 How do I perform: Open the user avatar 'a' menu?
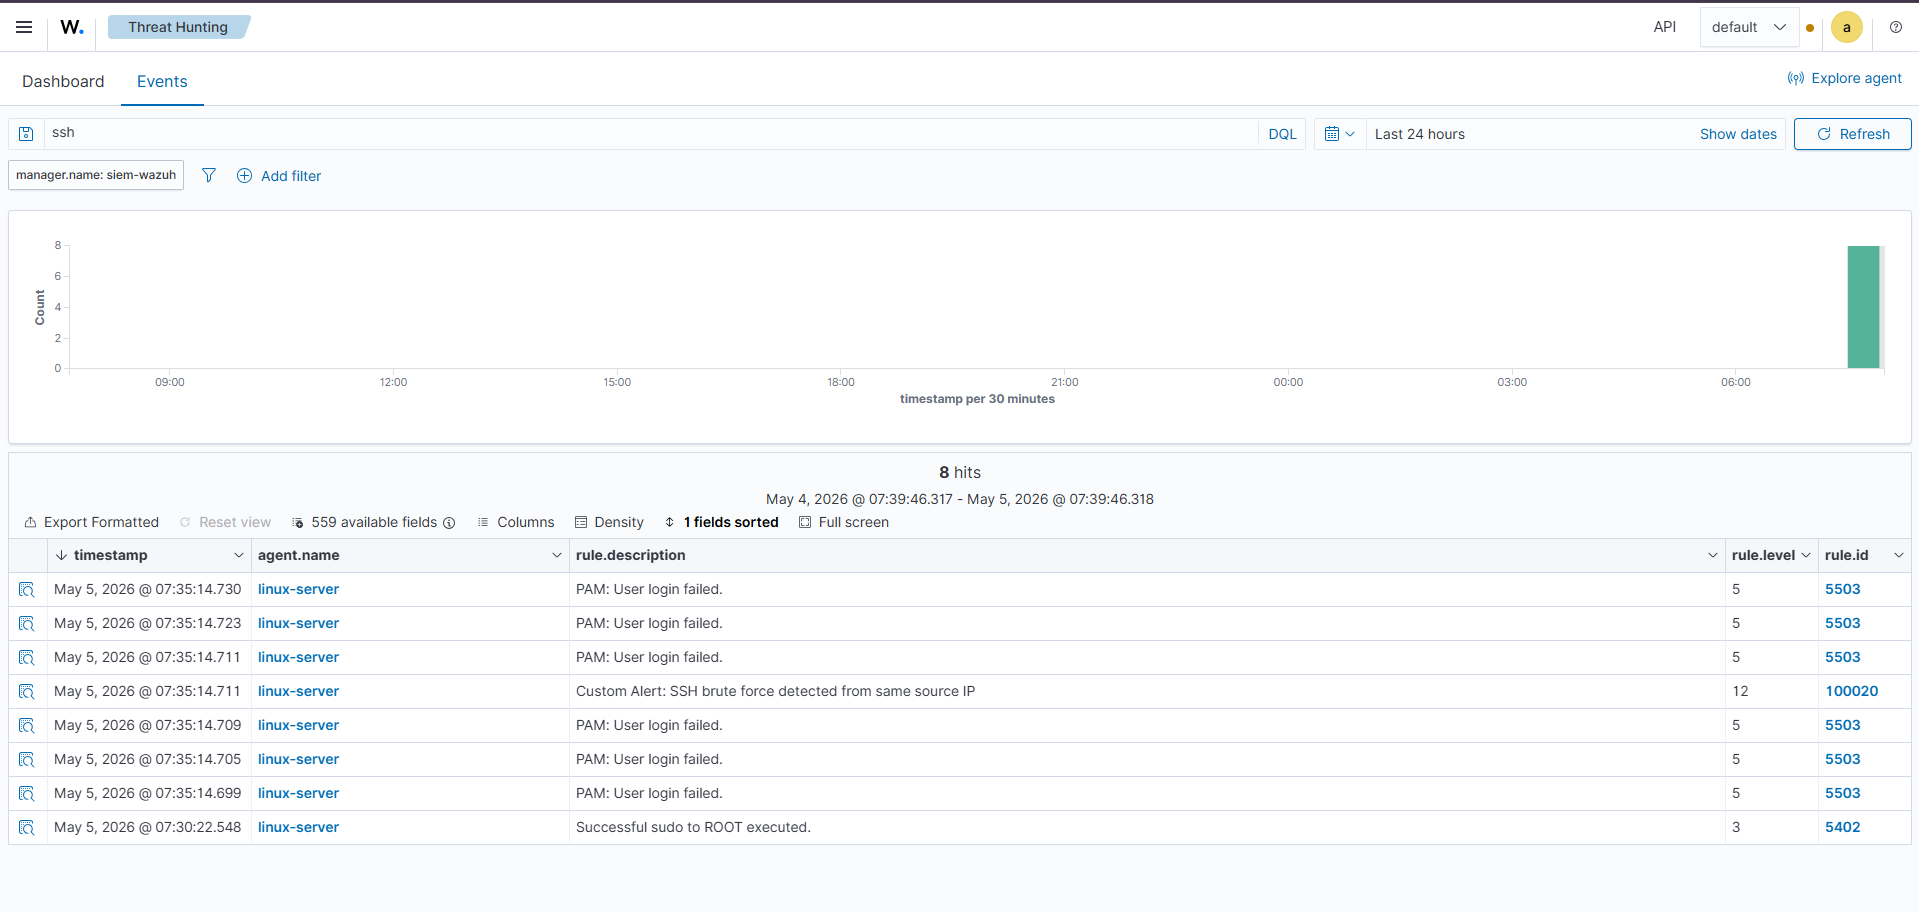(x=1847, y=27)
